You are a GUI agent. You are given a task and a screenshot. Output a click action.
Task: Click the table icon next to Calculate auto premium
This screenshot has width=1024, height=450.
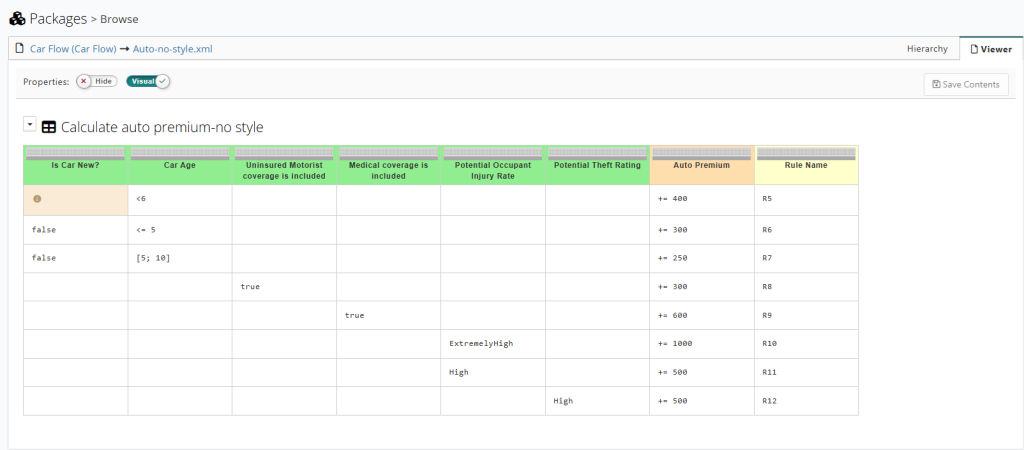click(x=49, y=127)
